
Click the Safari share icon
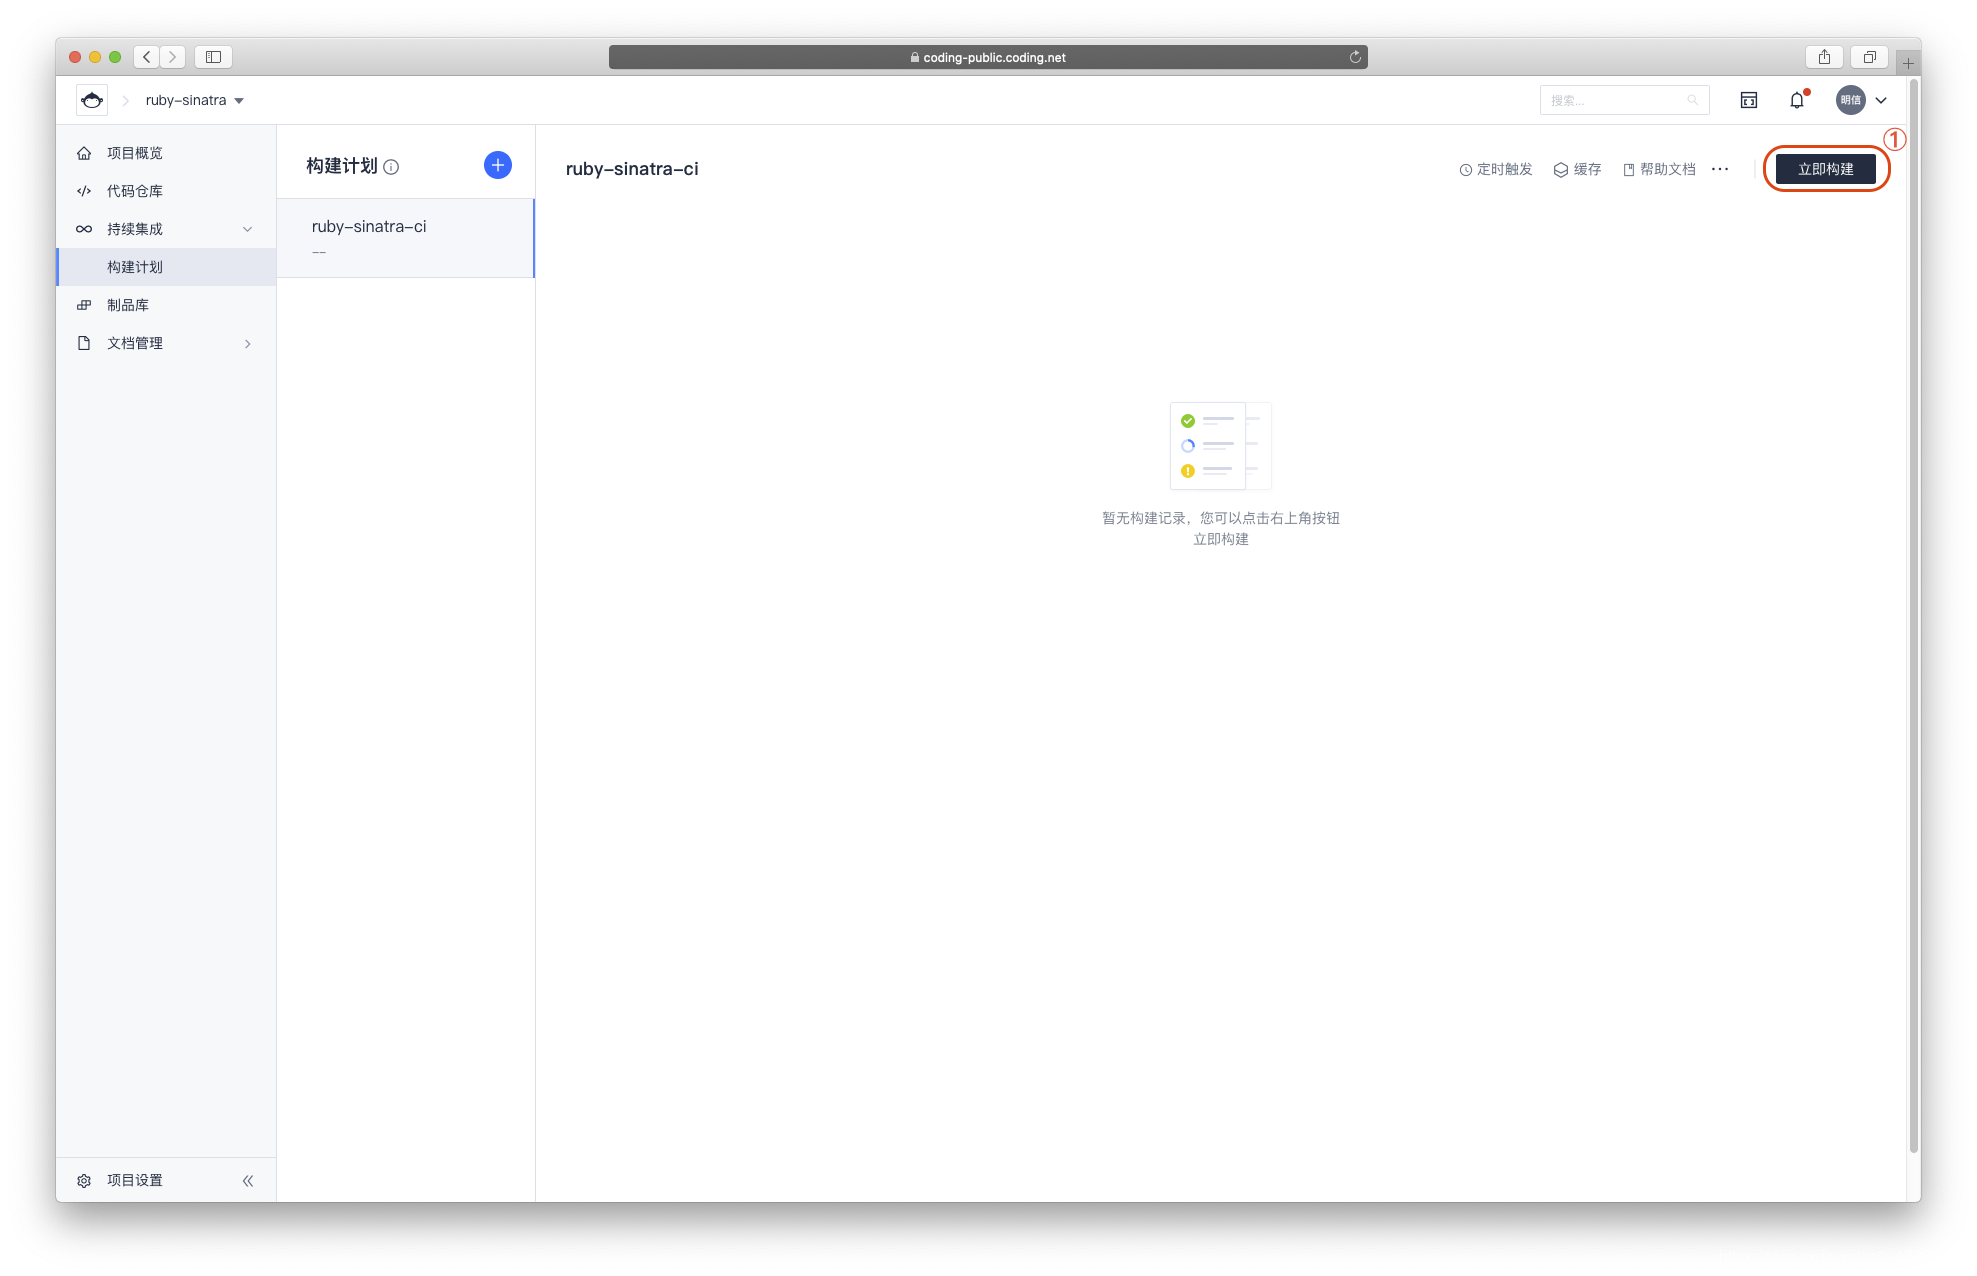coord(1824,57)
